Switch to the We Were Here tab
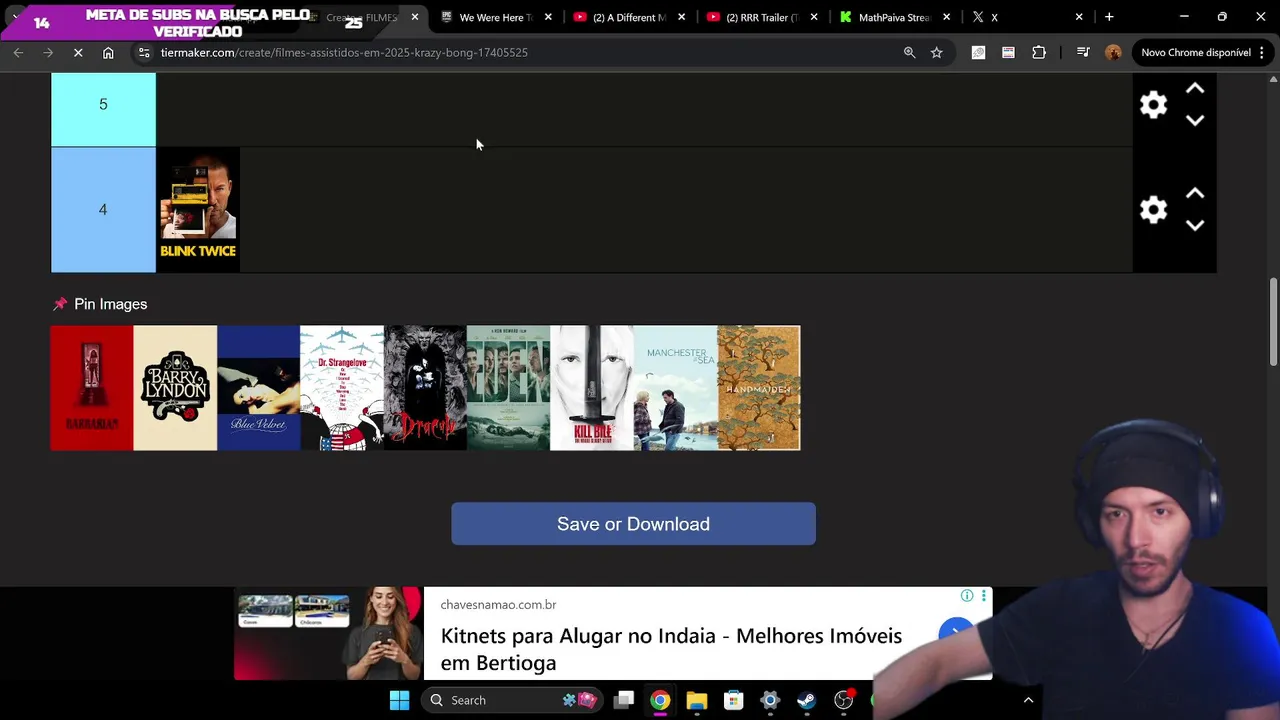1280x720 pixels. [x=497, y=17]
